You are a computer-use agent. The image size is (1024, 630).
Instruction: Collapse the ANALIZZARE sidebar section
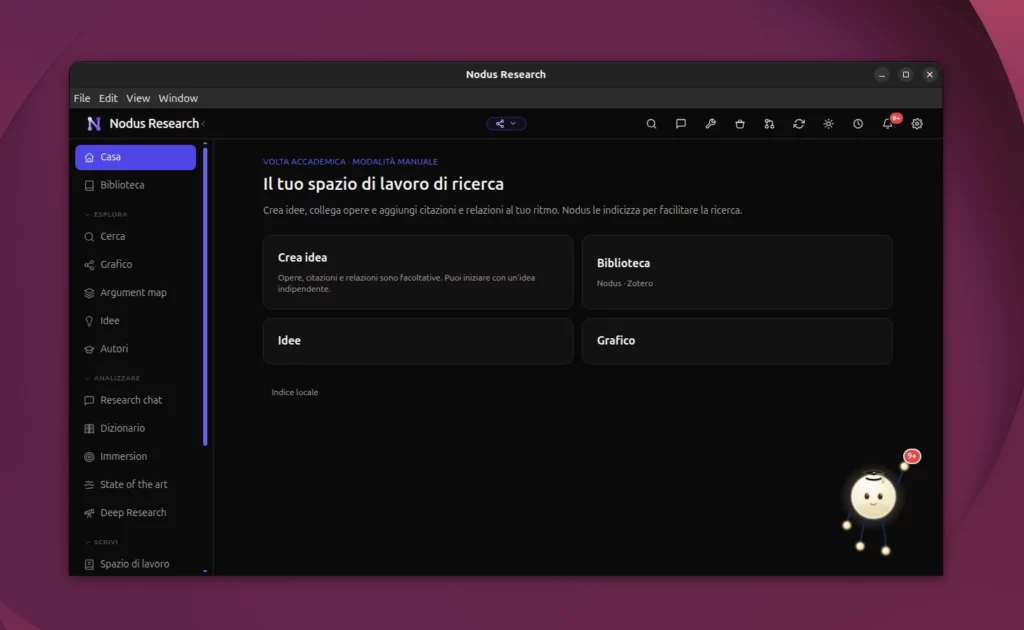tap(112, 378)
